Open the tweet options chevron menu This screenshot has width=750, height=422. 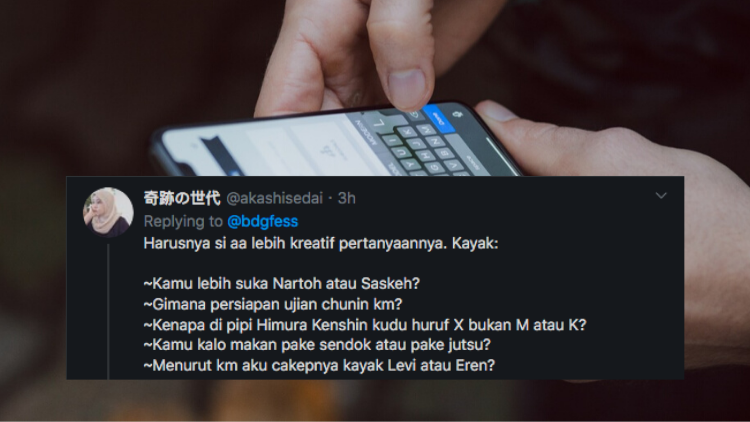pyautogui.click(x=661, y=195)
